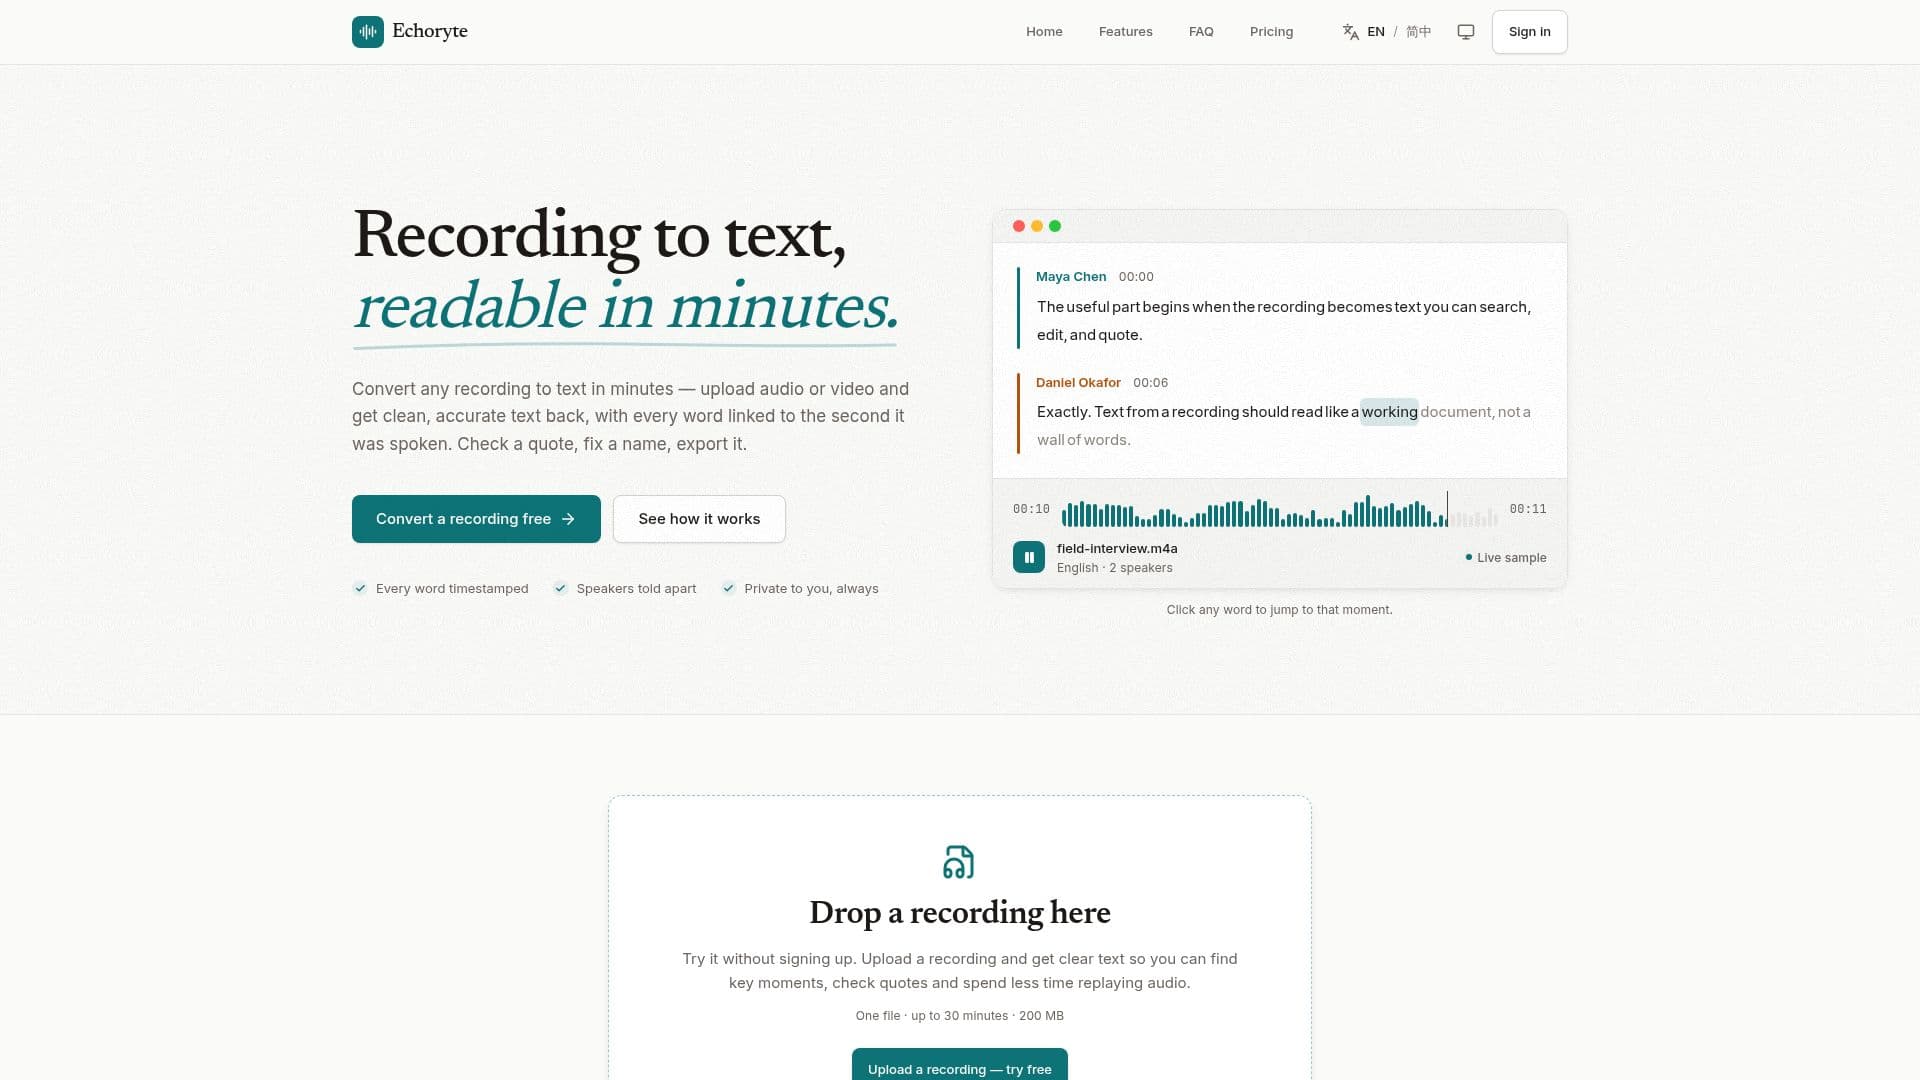Pause the field-interview.m4a sample playback

pyautogui.click(x=1029, y=557)
